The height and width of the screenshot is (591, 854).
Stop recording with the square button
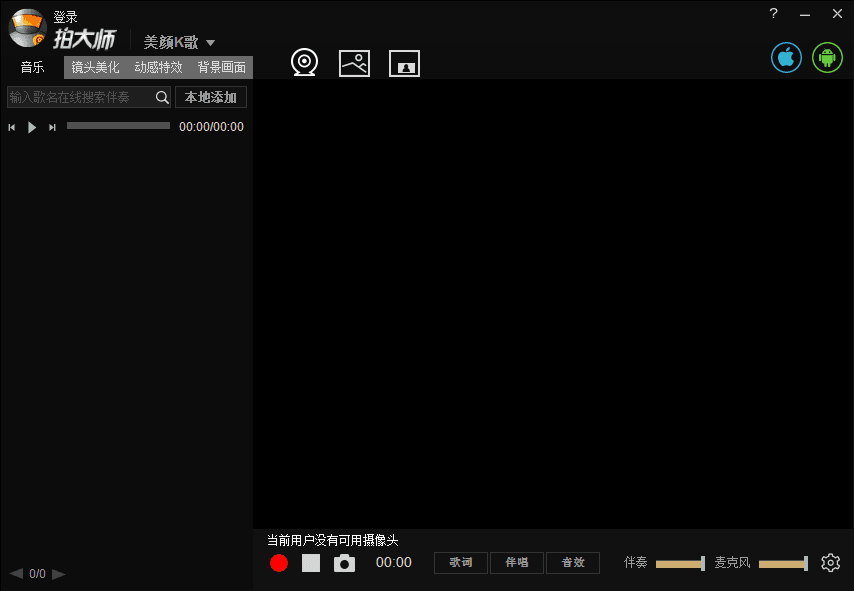[x=311, y=563]
